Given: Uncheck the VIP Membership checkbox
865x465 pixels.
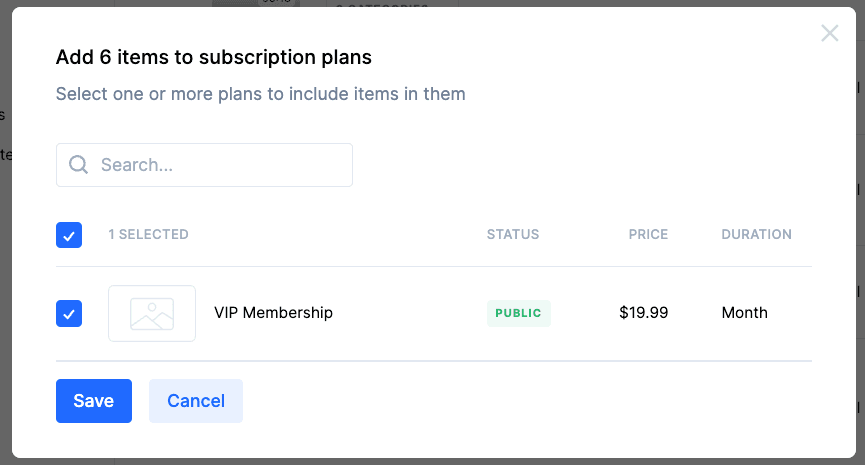Looking at the screenshot, I should click(69, 313).
